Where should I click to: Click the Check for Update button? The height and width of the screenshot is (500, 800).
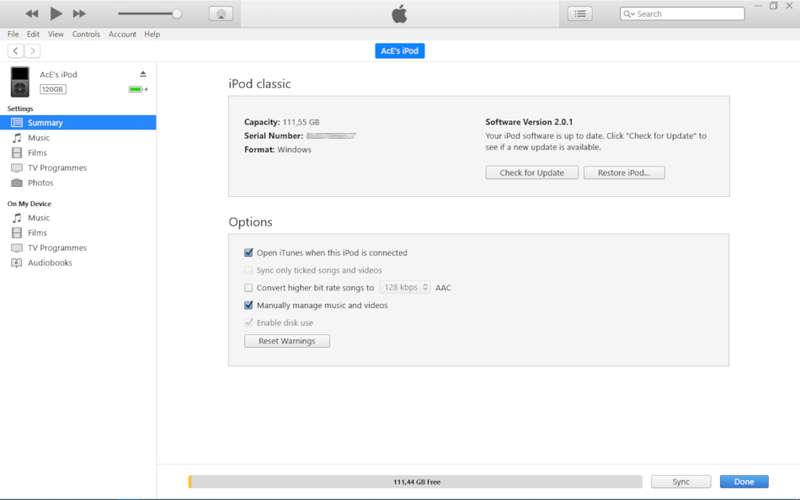(x=532, y=172)
